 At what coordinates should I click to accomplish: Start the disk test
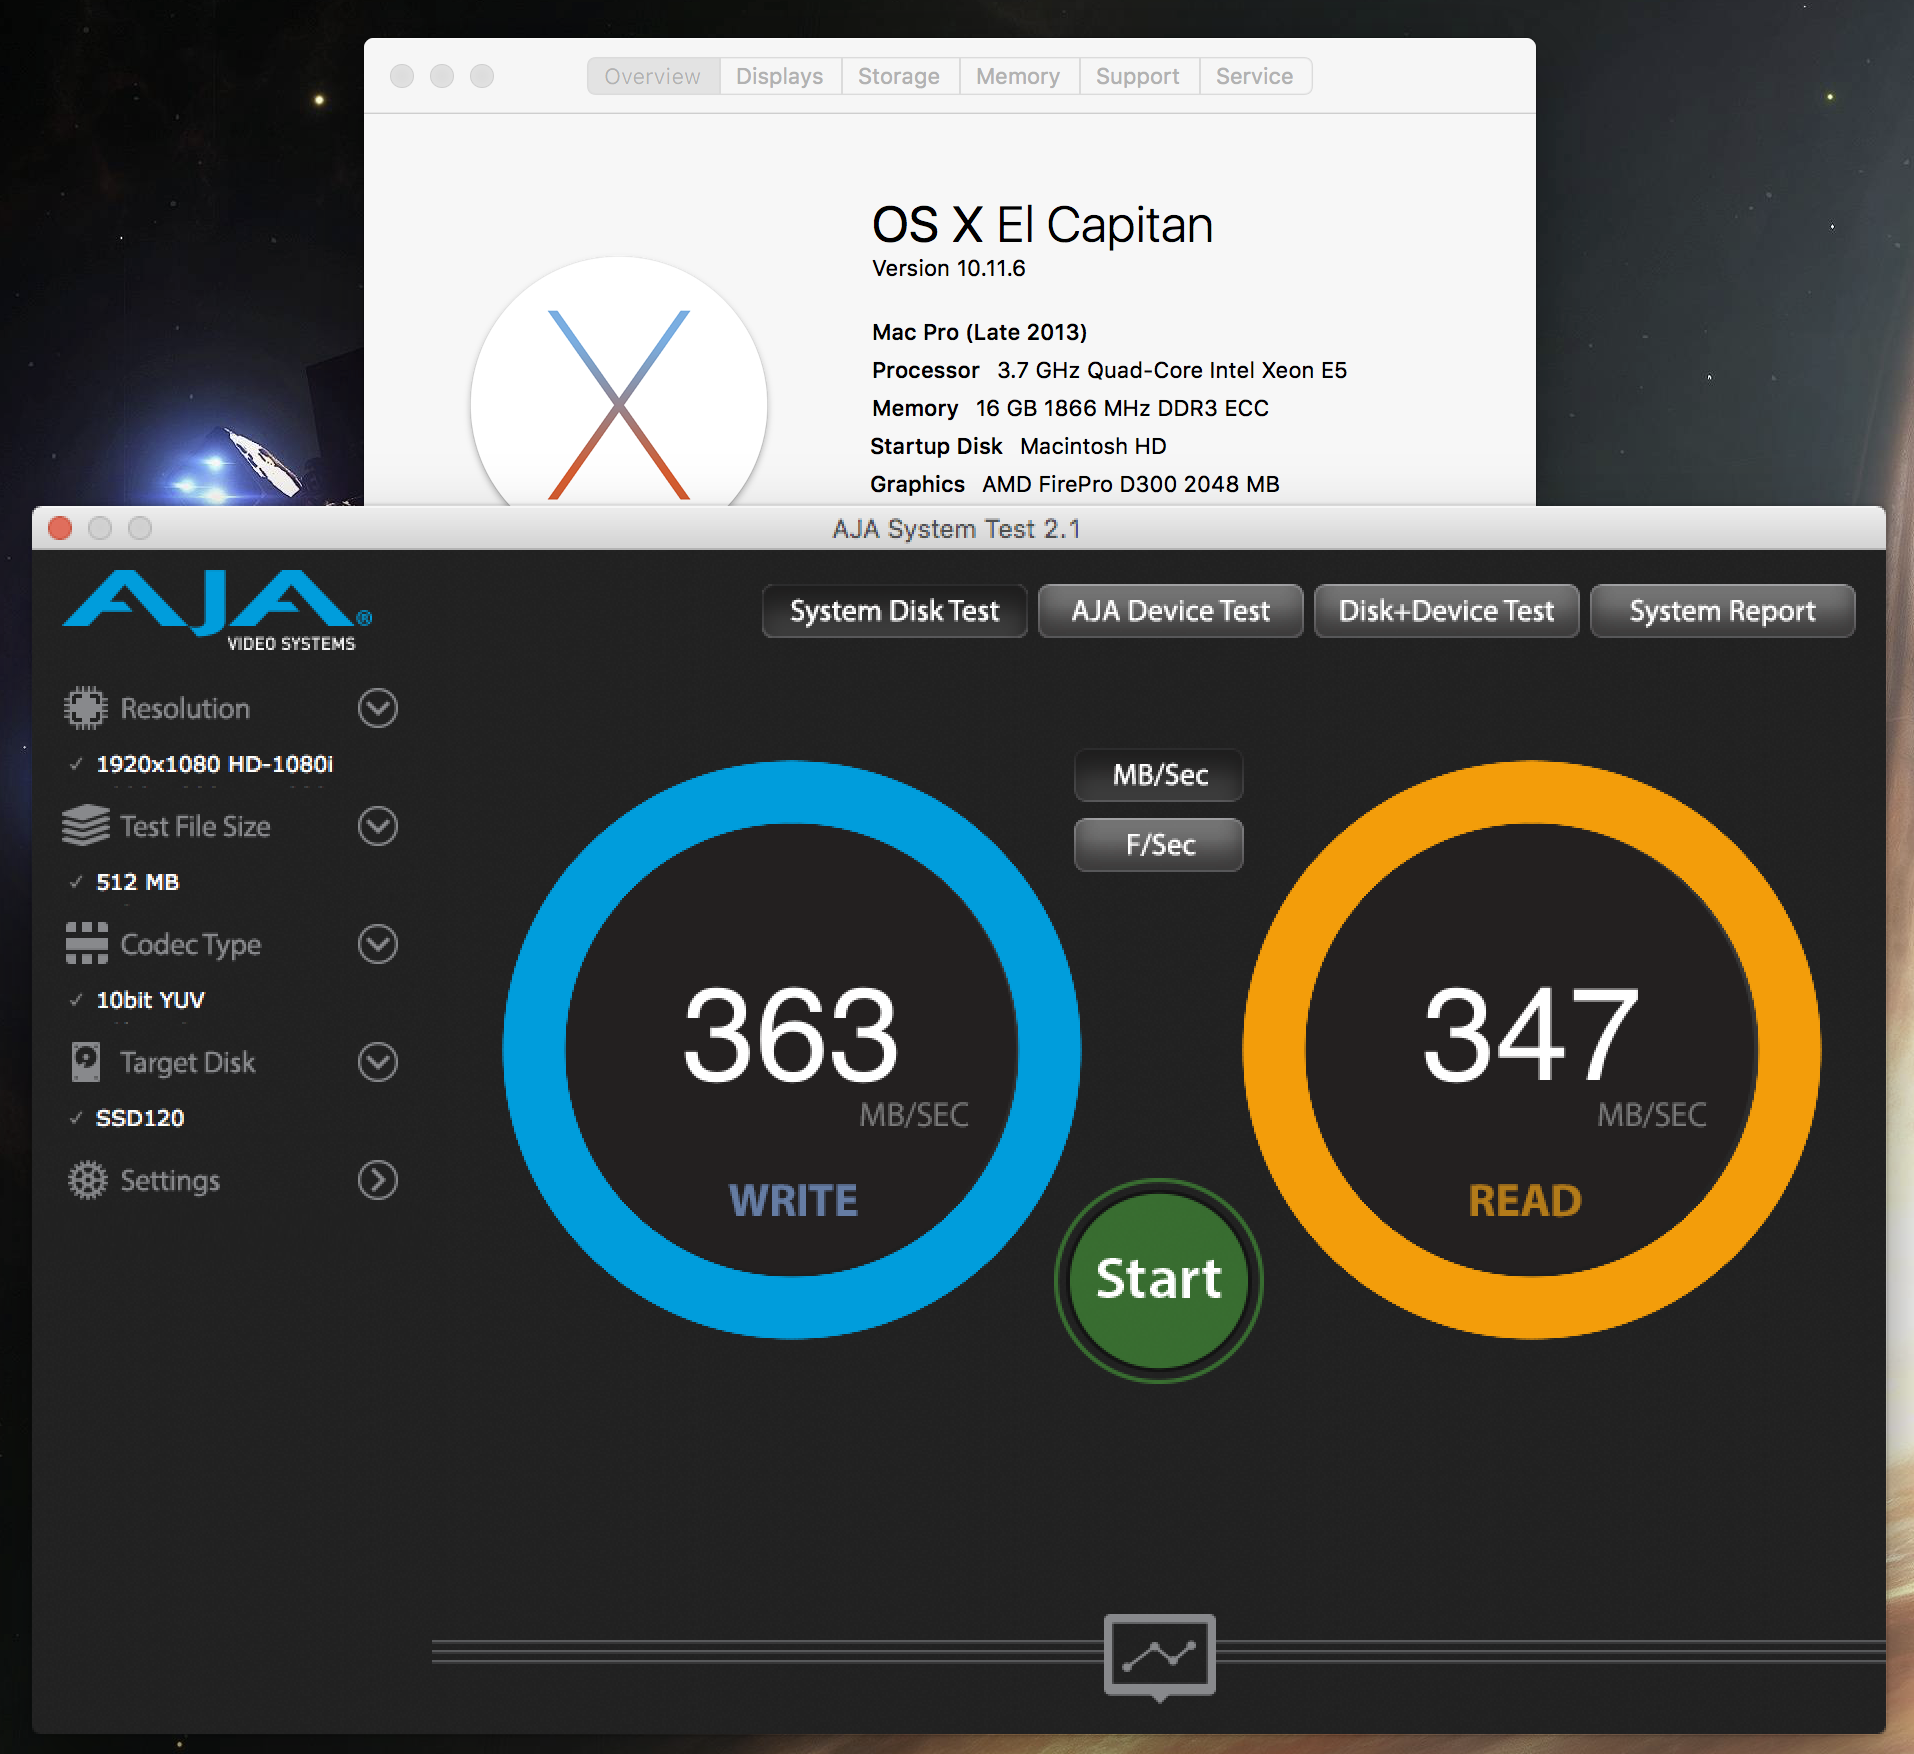click(1159, 1280)
